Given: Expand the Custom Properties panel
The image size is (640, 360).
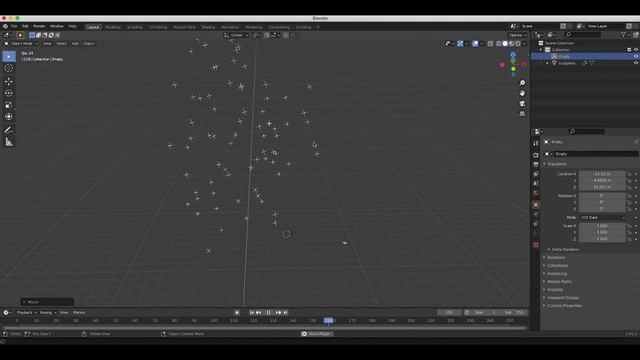Looking at the screenshot, I should point(564,306).
